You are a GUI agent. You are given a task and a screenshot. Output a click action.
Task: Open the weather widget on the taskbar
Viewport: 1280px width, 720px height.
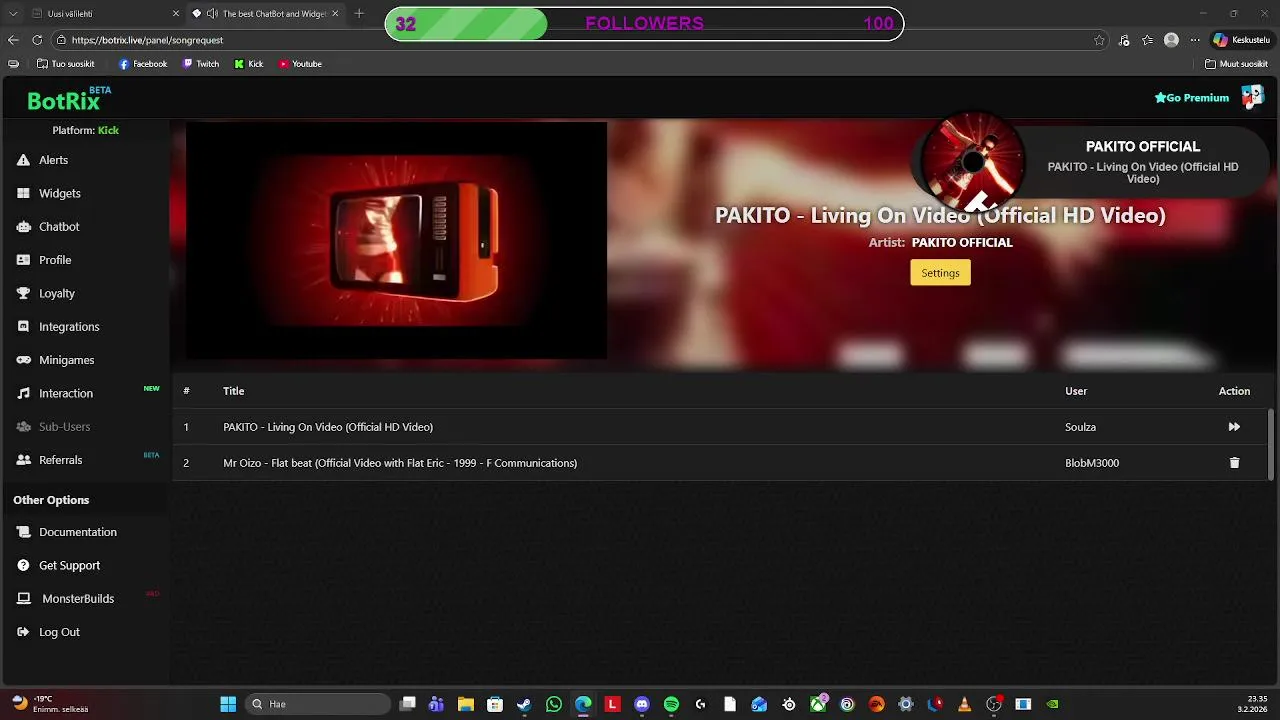(x=48, y=704)
